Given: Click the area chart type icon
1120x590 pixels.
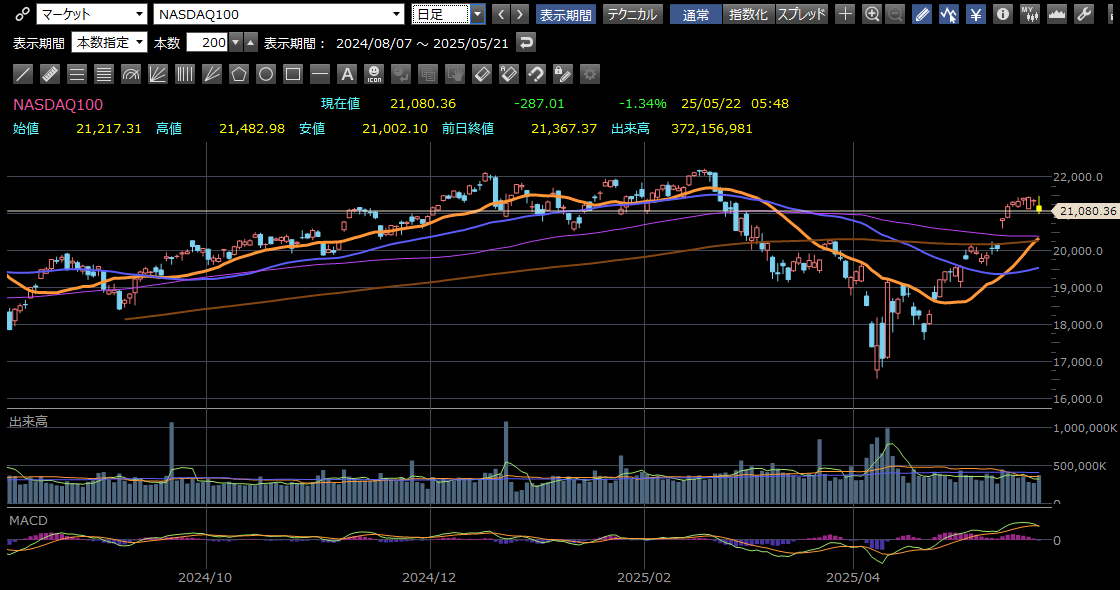Looking at the screenshot, I should [1056, 14].
